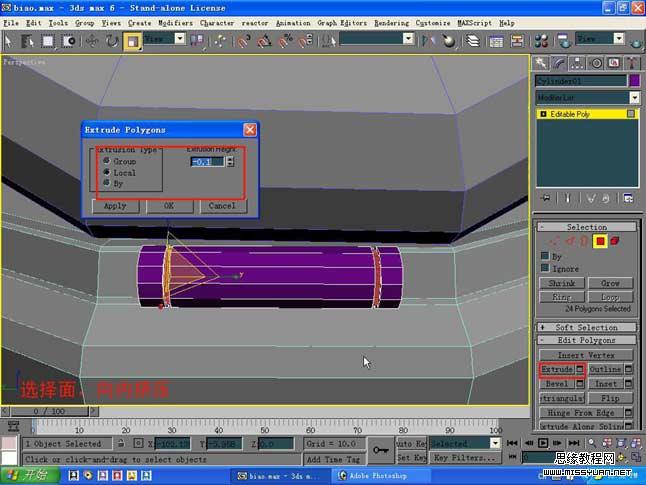Open the Rendering menu
646x485 pixels.
[391, 23]
